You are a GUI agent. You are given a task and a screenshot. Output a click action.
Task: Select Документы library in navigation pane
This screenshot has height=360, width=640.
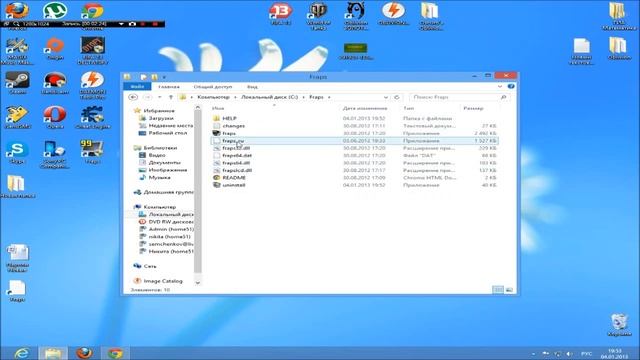(x=164, y=162)
